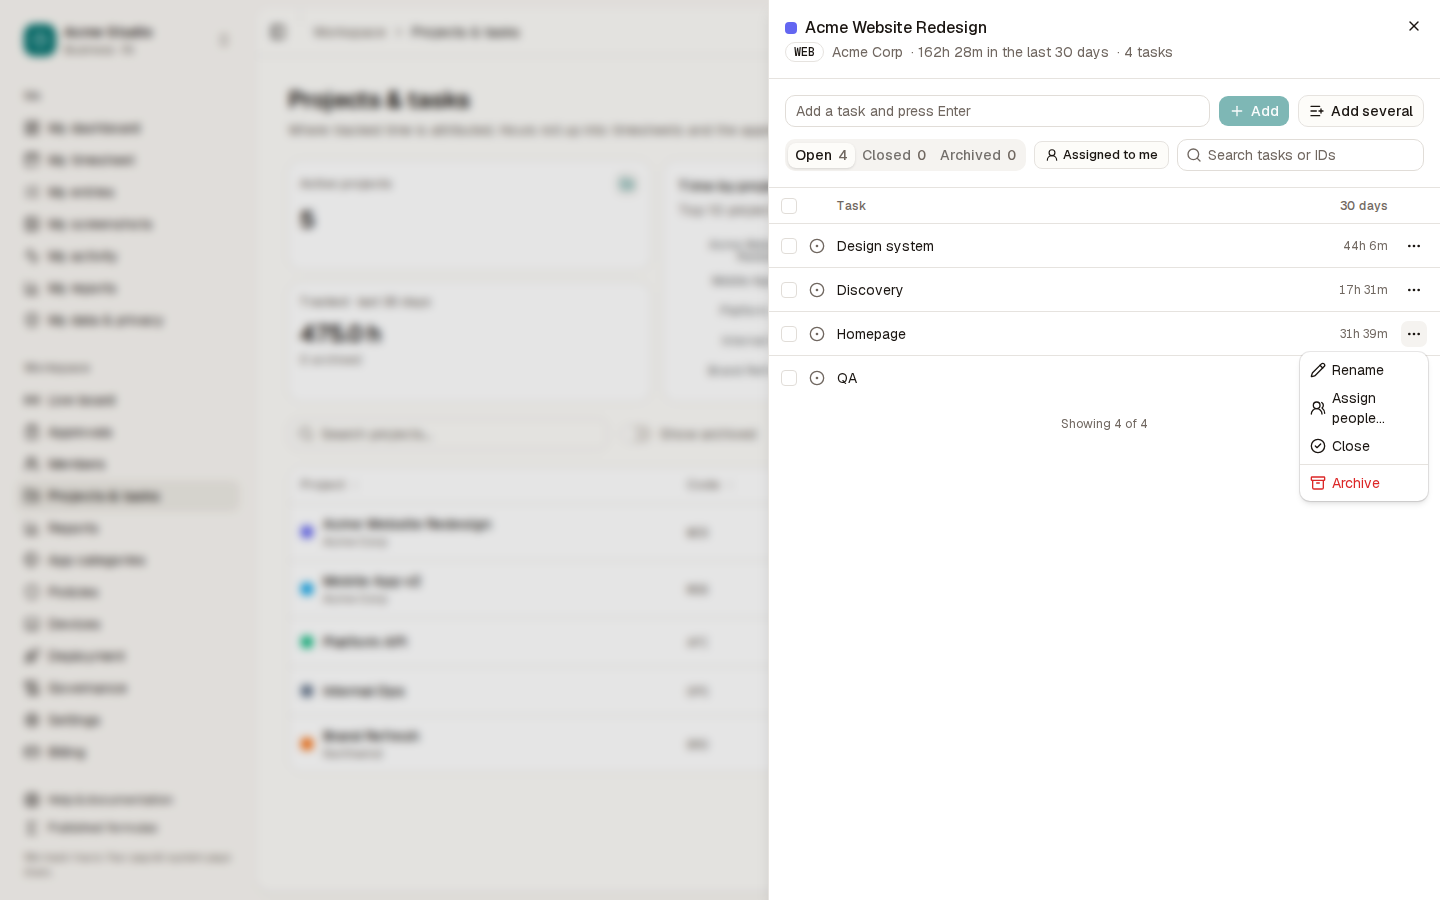The width and height of the screenshot is (1440, 900).
Task: Check the QA task checkbox
Action: [x=789, y=378]
